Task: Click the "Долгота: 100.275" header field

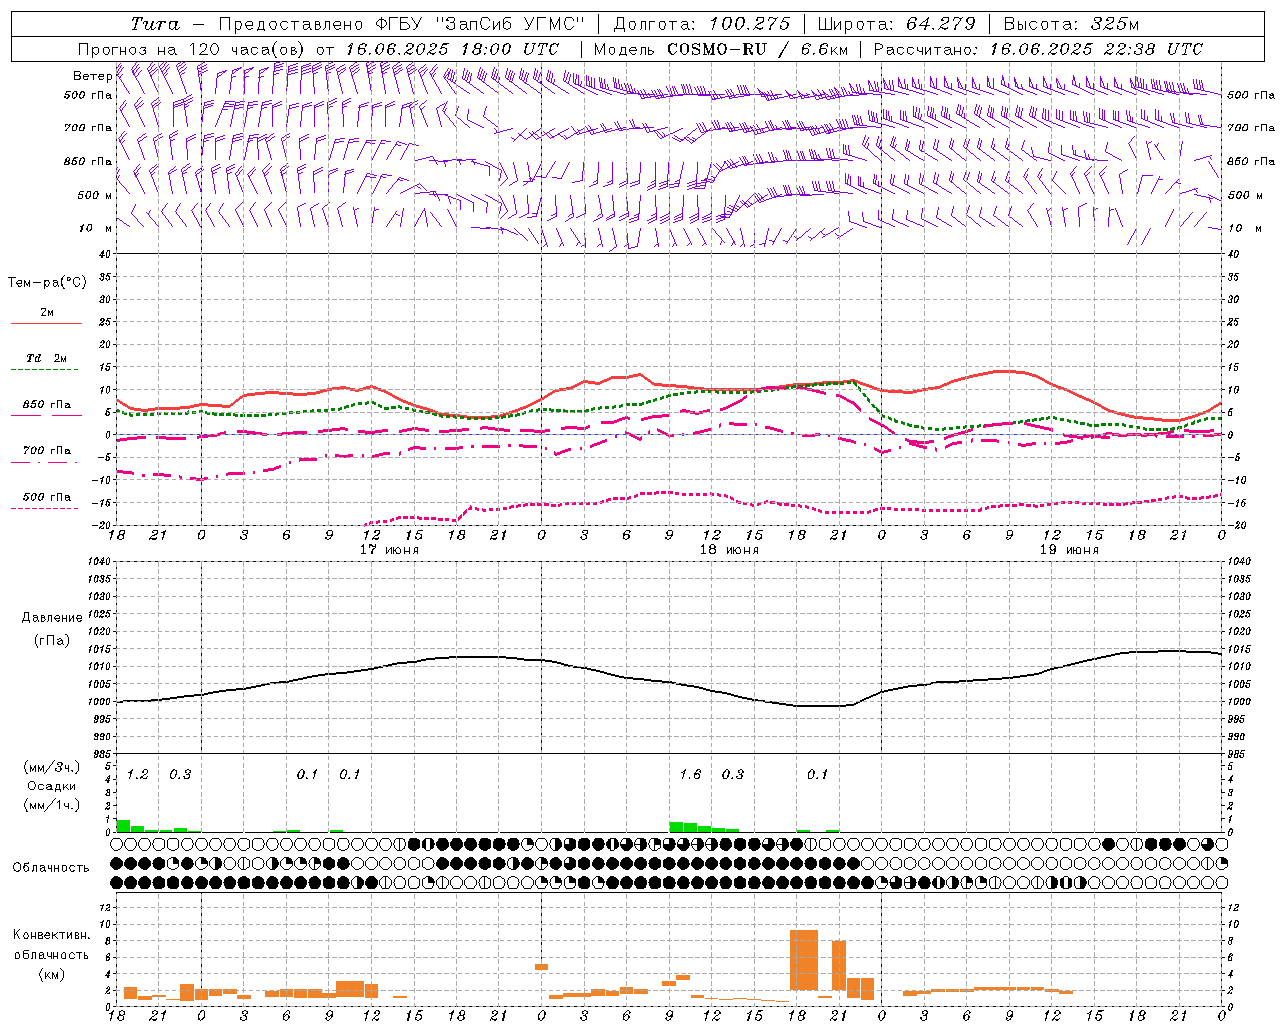Action: tap(702, 24)
